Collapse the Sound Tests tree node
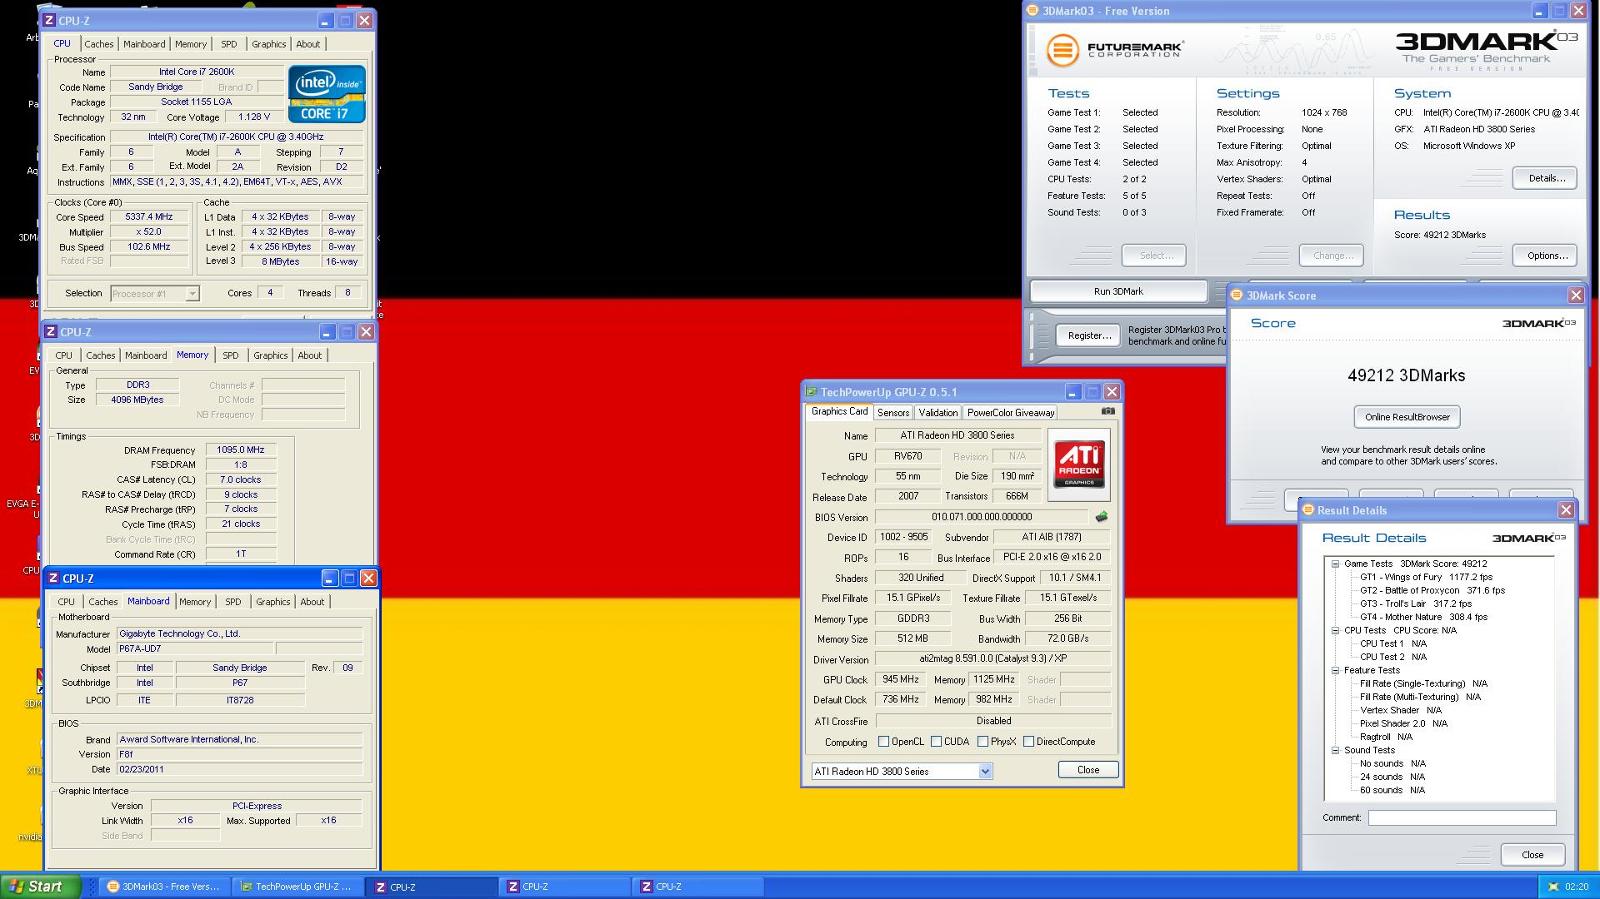The image size is (1600, 899). [1335, 750]
